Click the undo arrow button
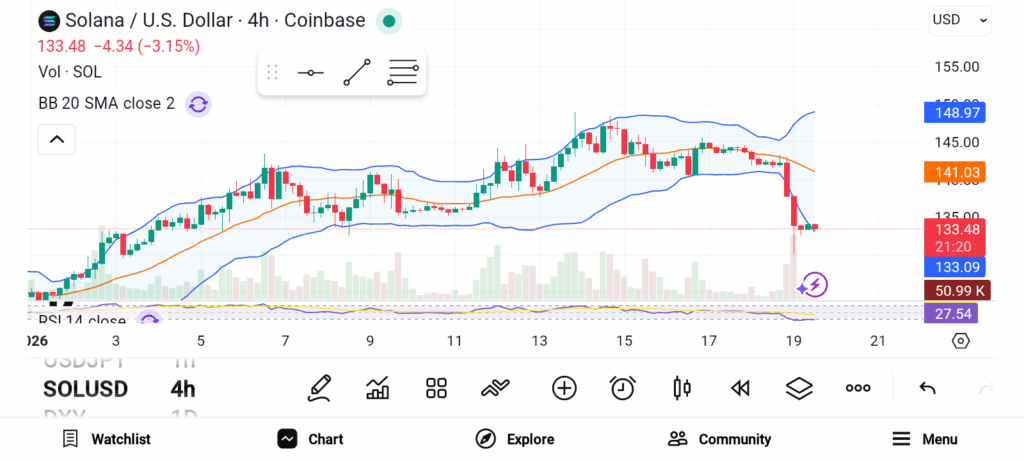The width and height of the screenshot is (1024, 461). coord(927,388)
